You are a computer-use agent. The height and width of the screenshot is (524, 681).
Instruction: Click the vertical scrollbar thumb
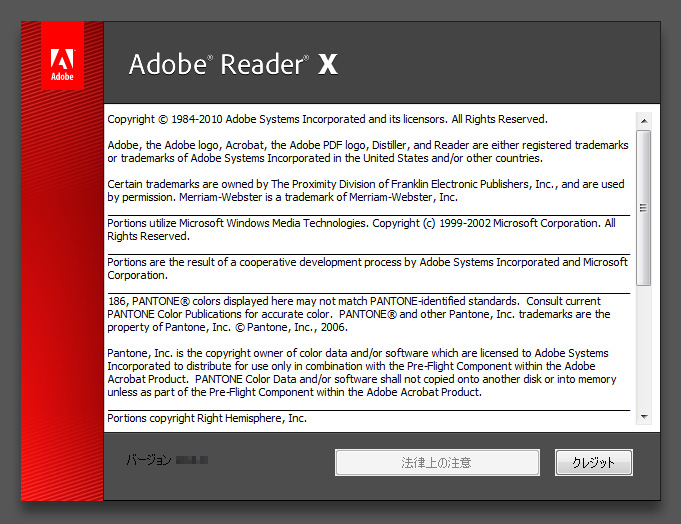(644, 205)
